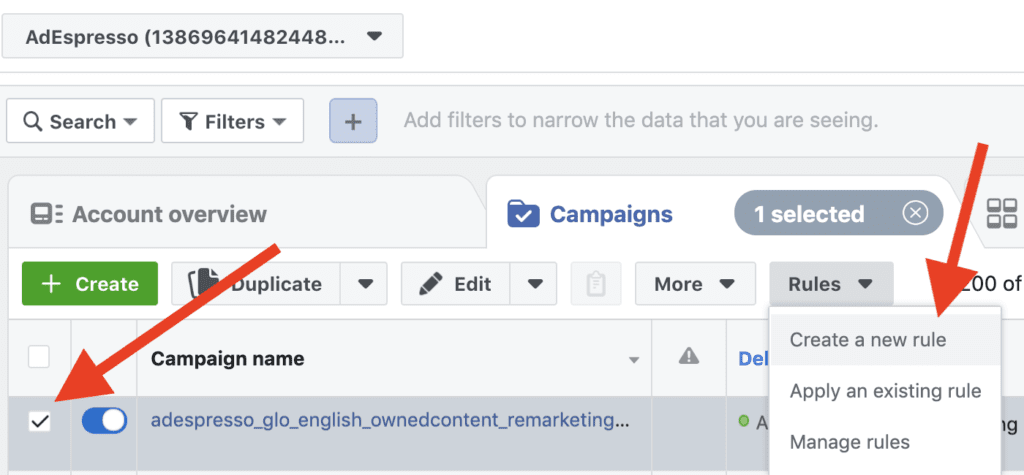The height and width of the screenshot is (475, 1024).
Task: Turn off the campaign's blue toggle switch
Action: pyautogui.click(x=104, y=421)
